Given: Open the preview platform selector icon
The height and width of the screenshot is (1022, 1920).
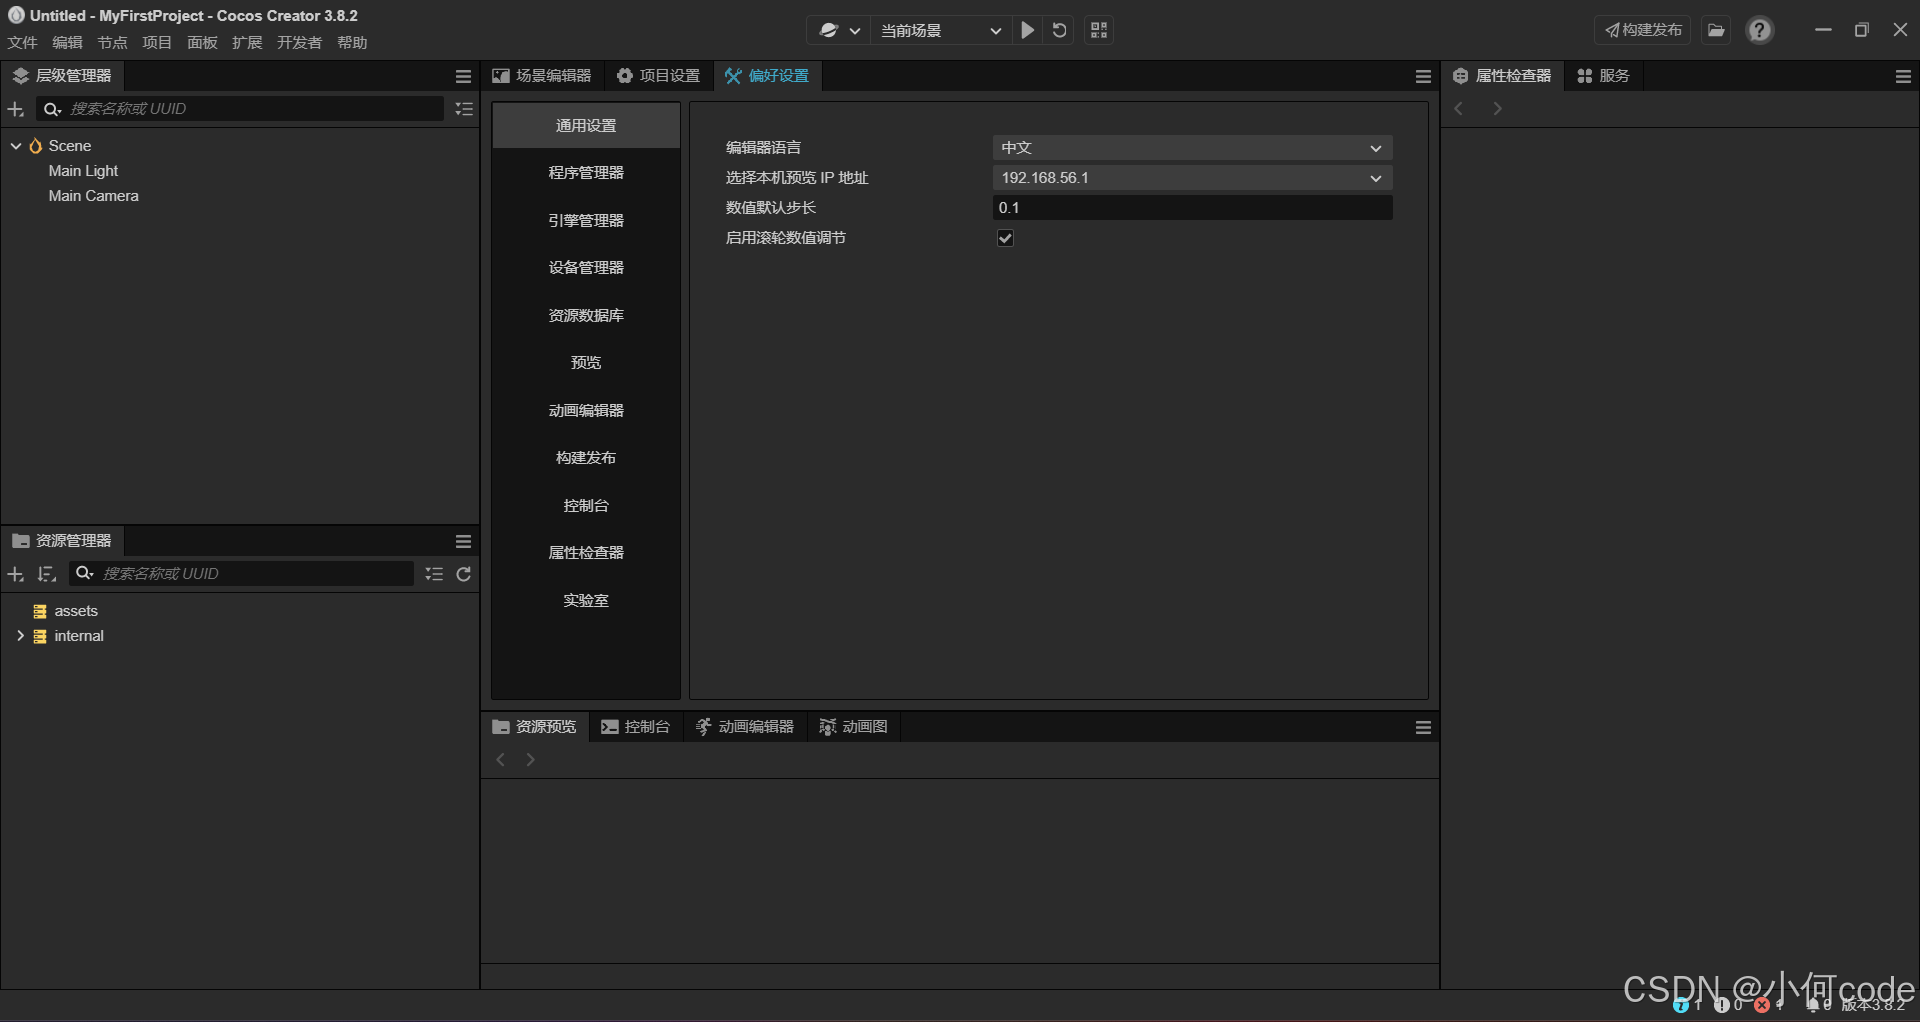Looking at the screenshot, I should [x=839, y=30].
